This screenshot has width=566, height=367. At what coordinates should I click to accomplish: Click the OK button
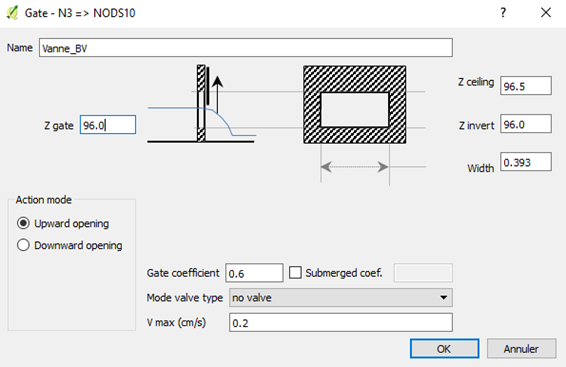[444, 349]
